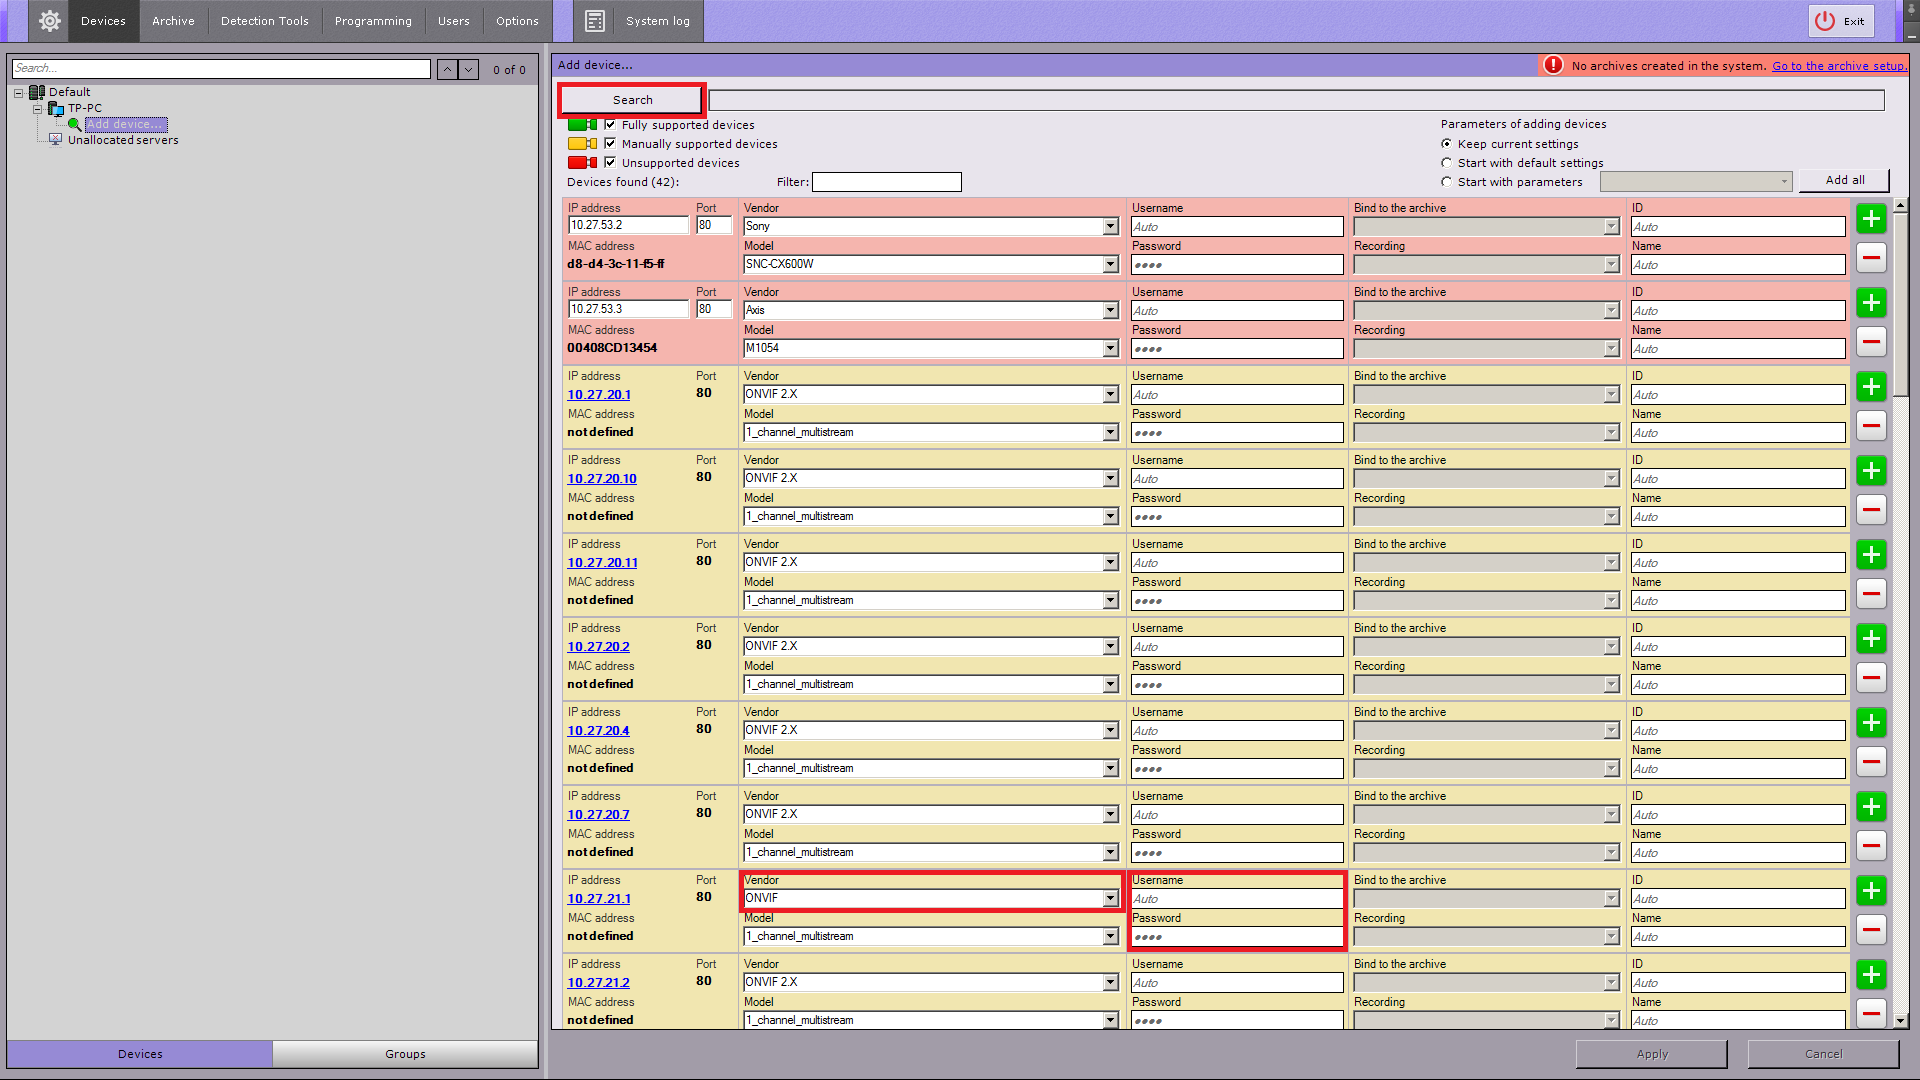
Task: Open Model dropdown showing M1054
Action: [1110, 349]
